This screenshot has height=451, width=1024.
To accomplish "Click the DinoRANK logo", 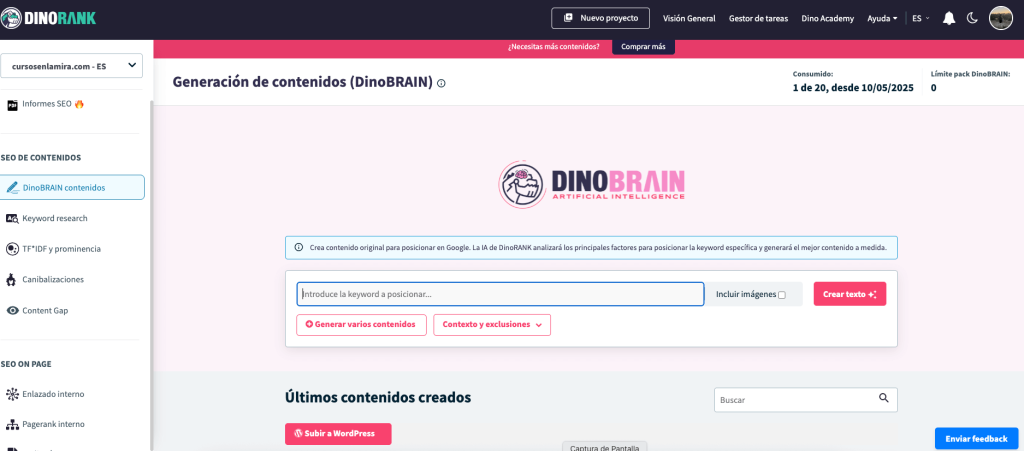I will coord(48,18).
